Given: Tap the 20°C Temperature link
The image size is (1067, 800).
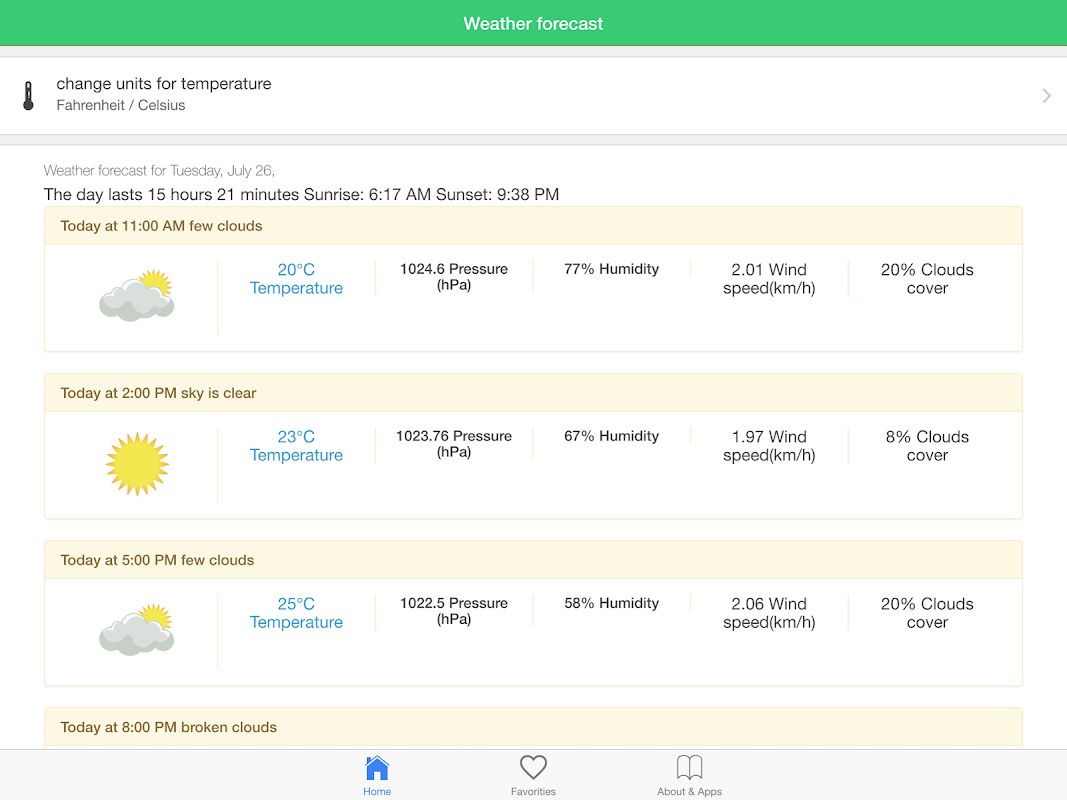Looking at the screenshot, I should coord(296,279).
